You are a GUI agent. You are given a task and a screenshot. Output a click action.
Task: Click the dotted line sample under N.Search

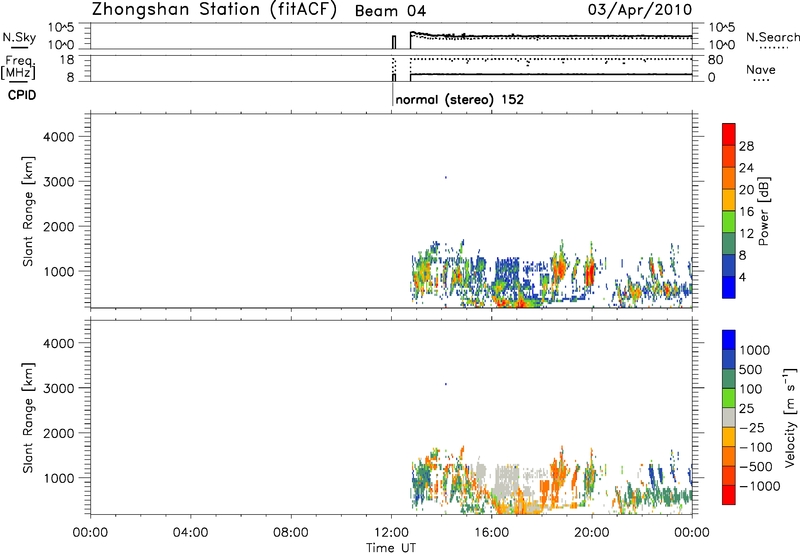point(773,47)
